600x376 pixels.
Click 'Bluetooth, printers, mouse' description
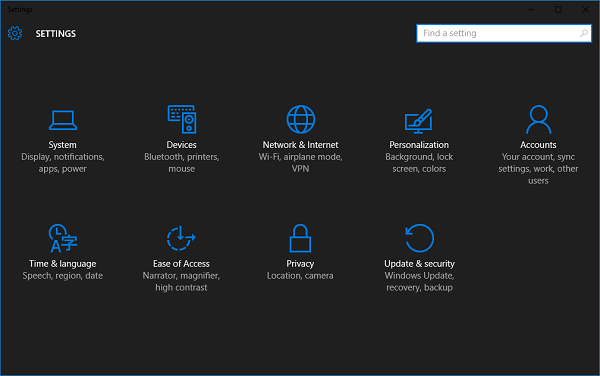182,163
